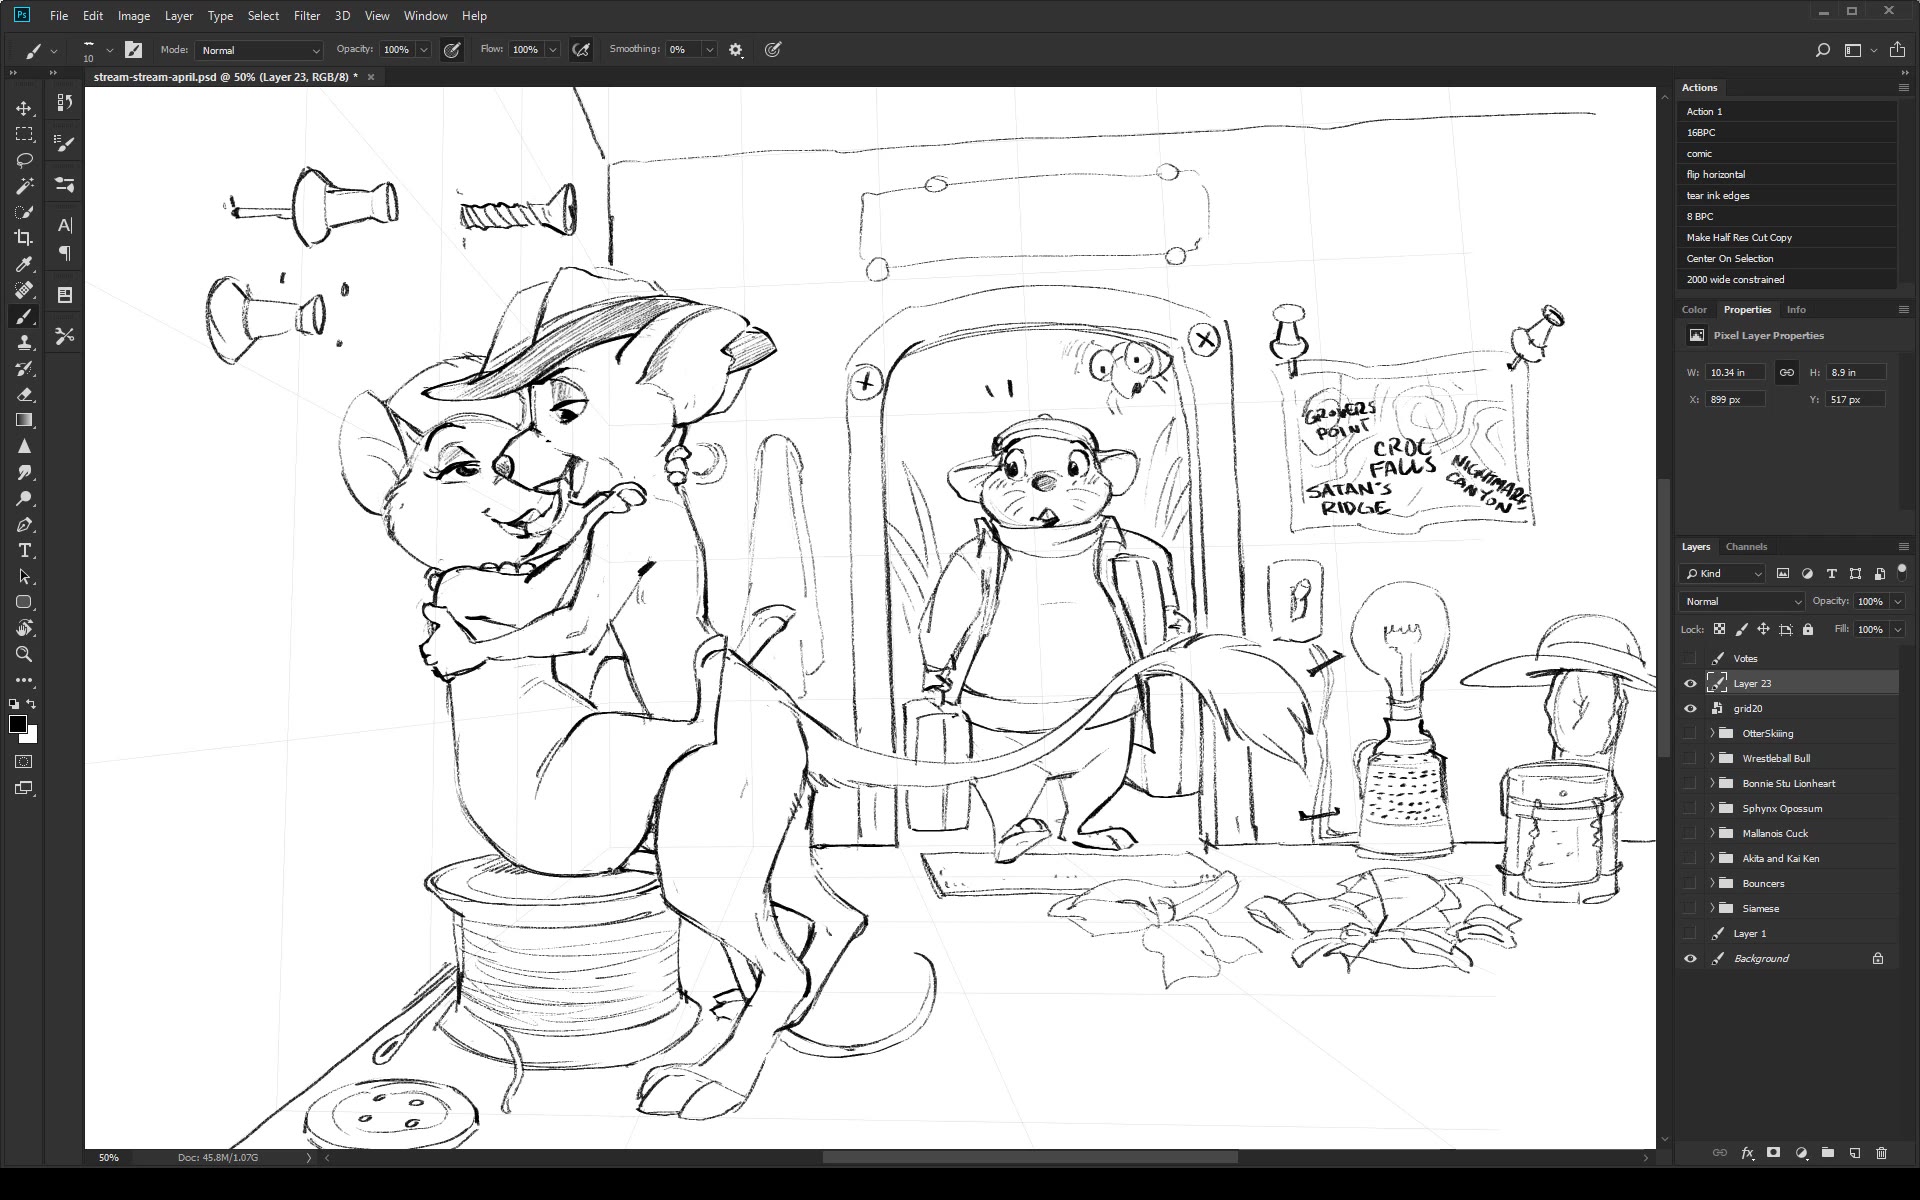Expand the OtterSkiing layer group
Viewport: 1920px width, 1200px height.
1711,734
